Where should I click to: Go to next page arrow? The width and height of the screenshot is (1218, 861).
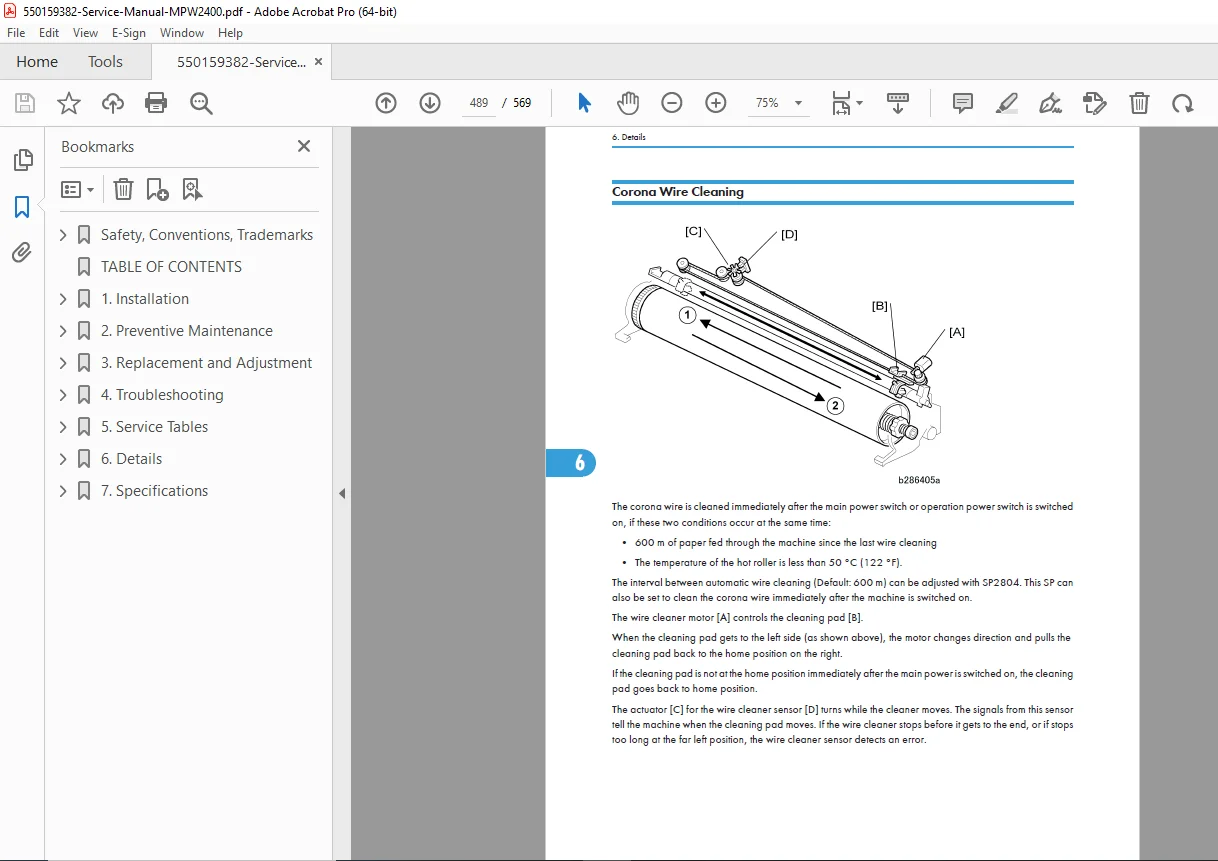click(430, 103)
